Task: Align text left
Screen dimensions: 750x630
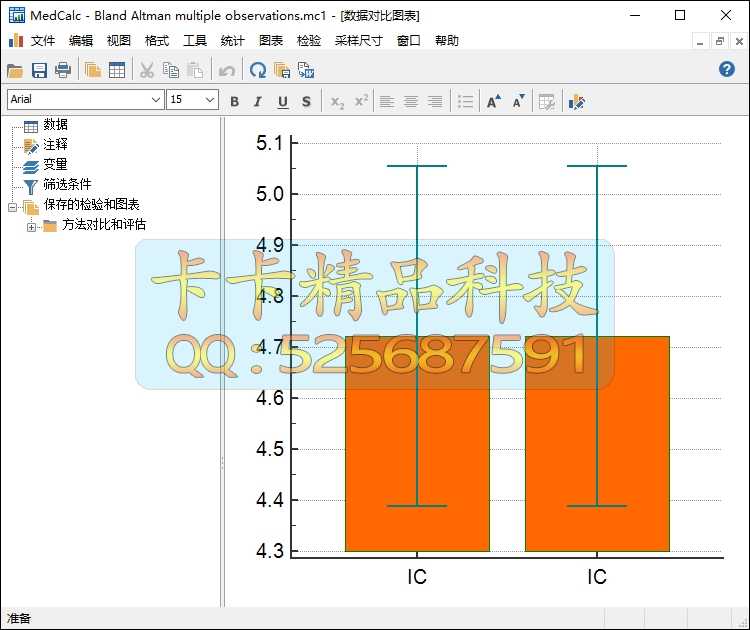Action: (387, 101)
